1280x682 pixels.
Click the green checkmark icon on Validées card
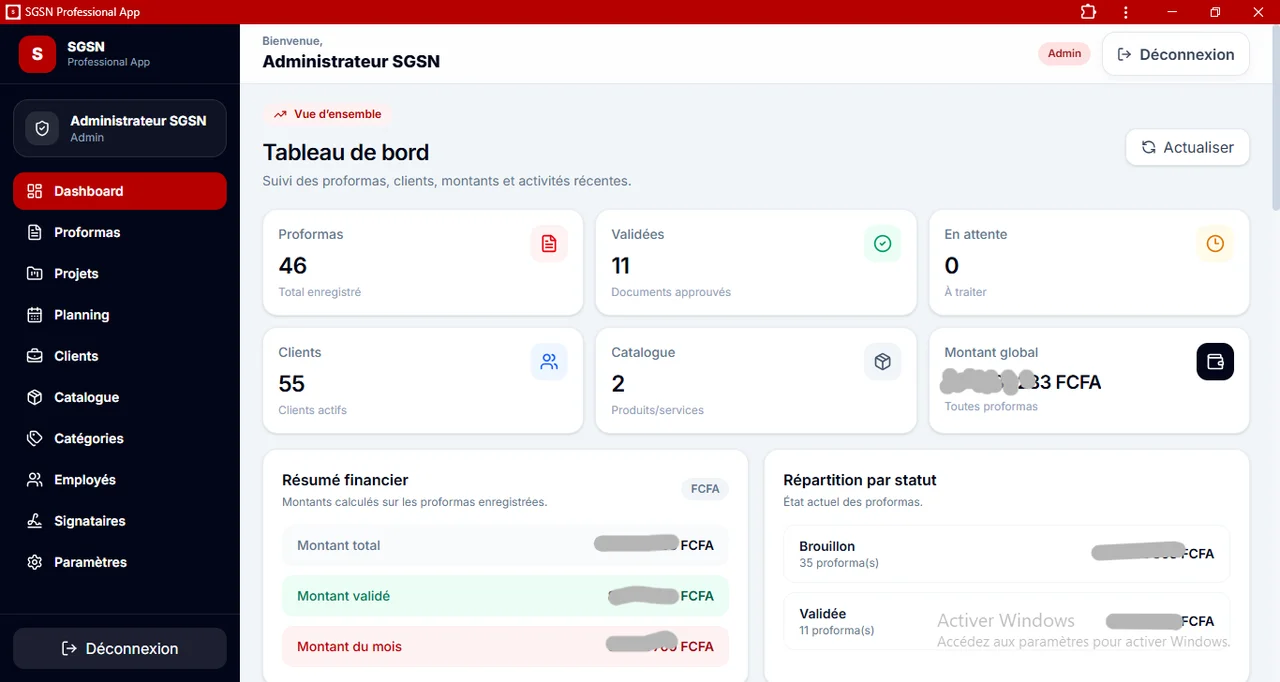(x=882, y=243)
